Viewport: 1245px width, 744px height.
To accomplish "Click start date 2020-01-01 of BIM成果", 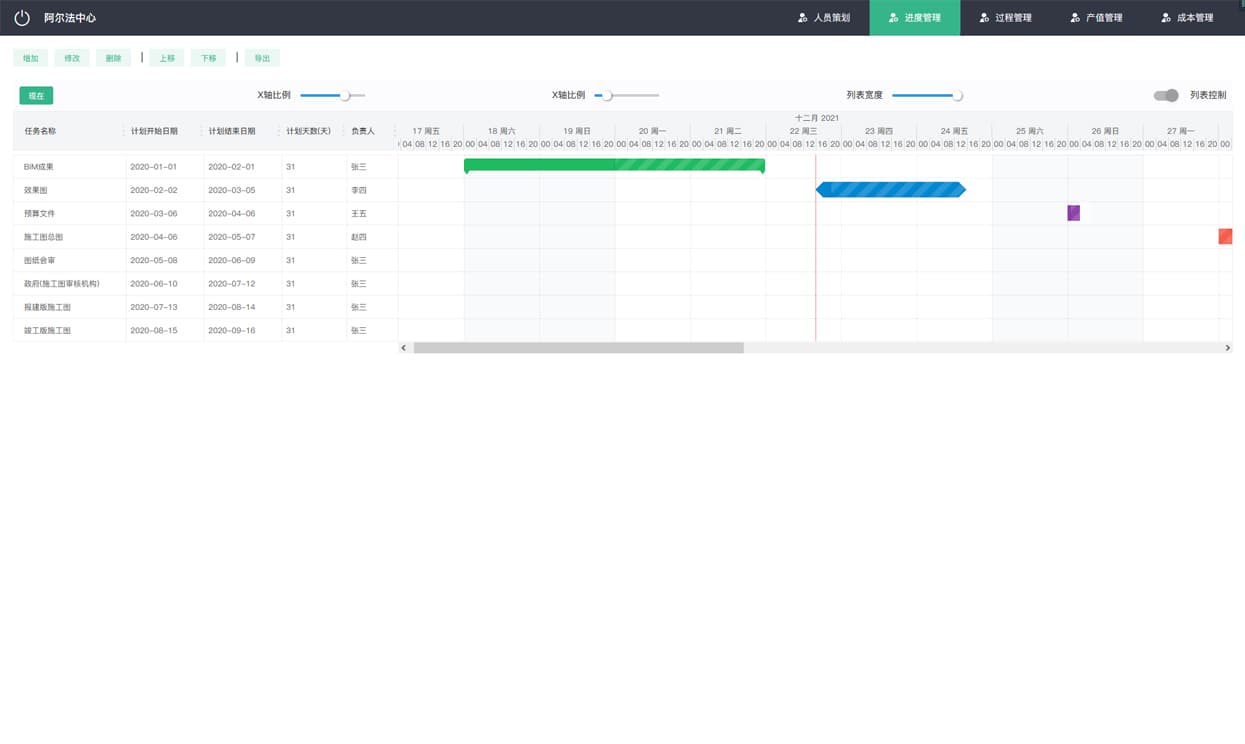I will click(x=154, y=167).
